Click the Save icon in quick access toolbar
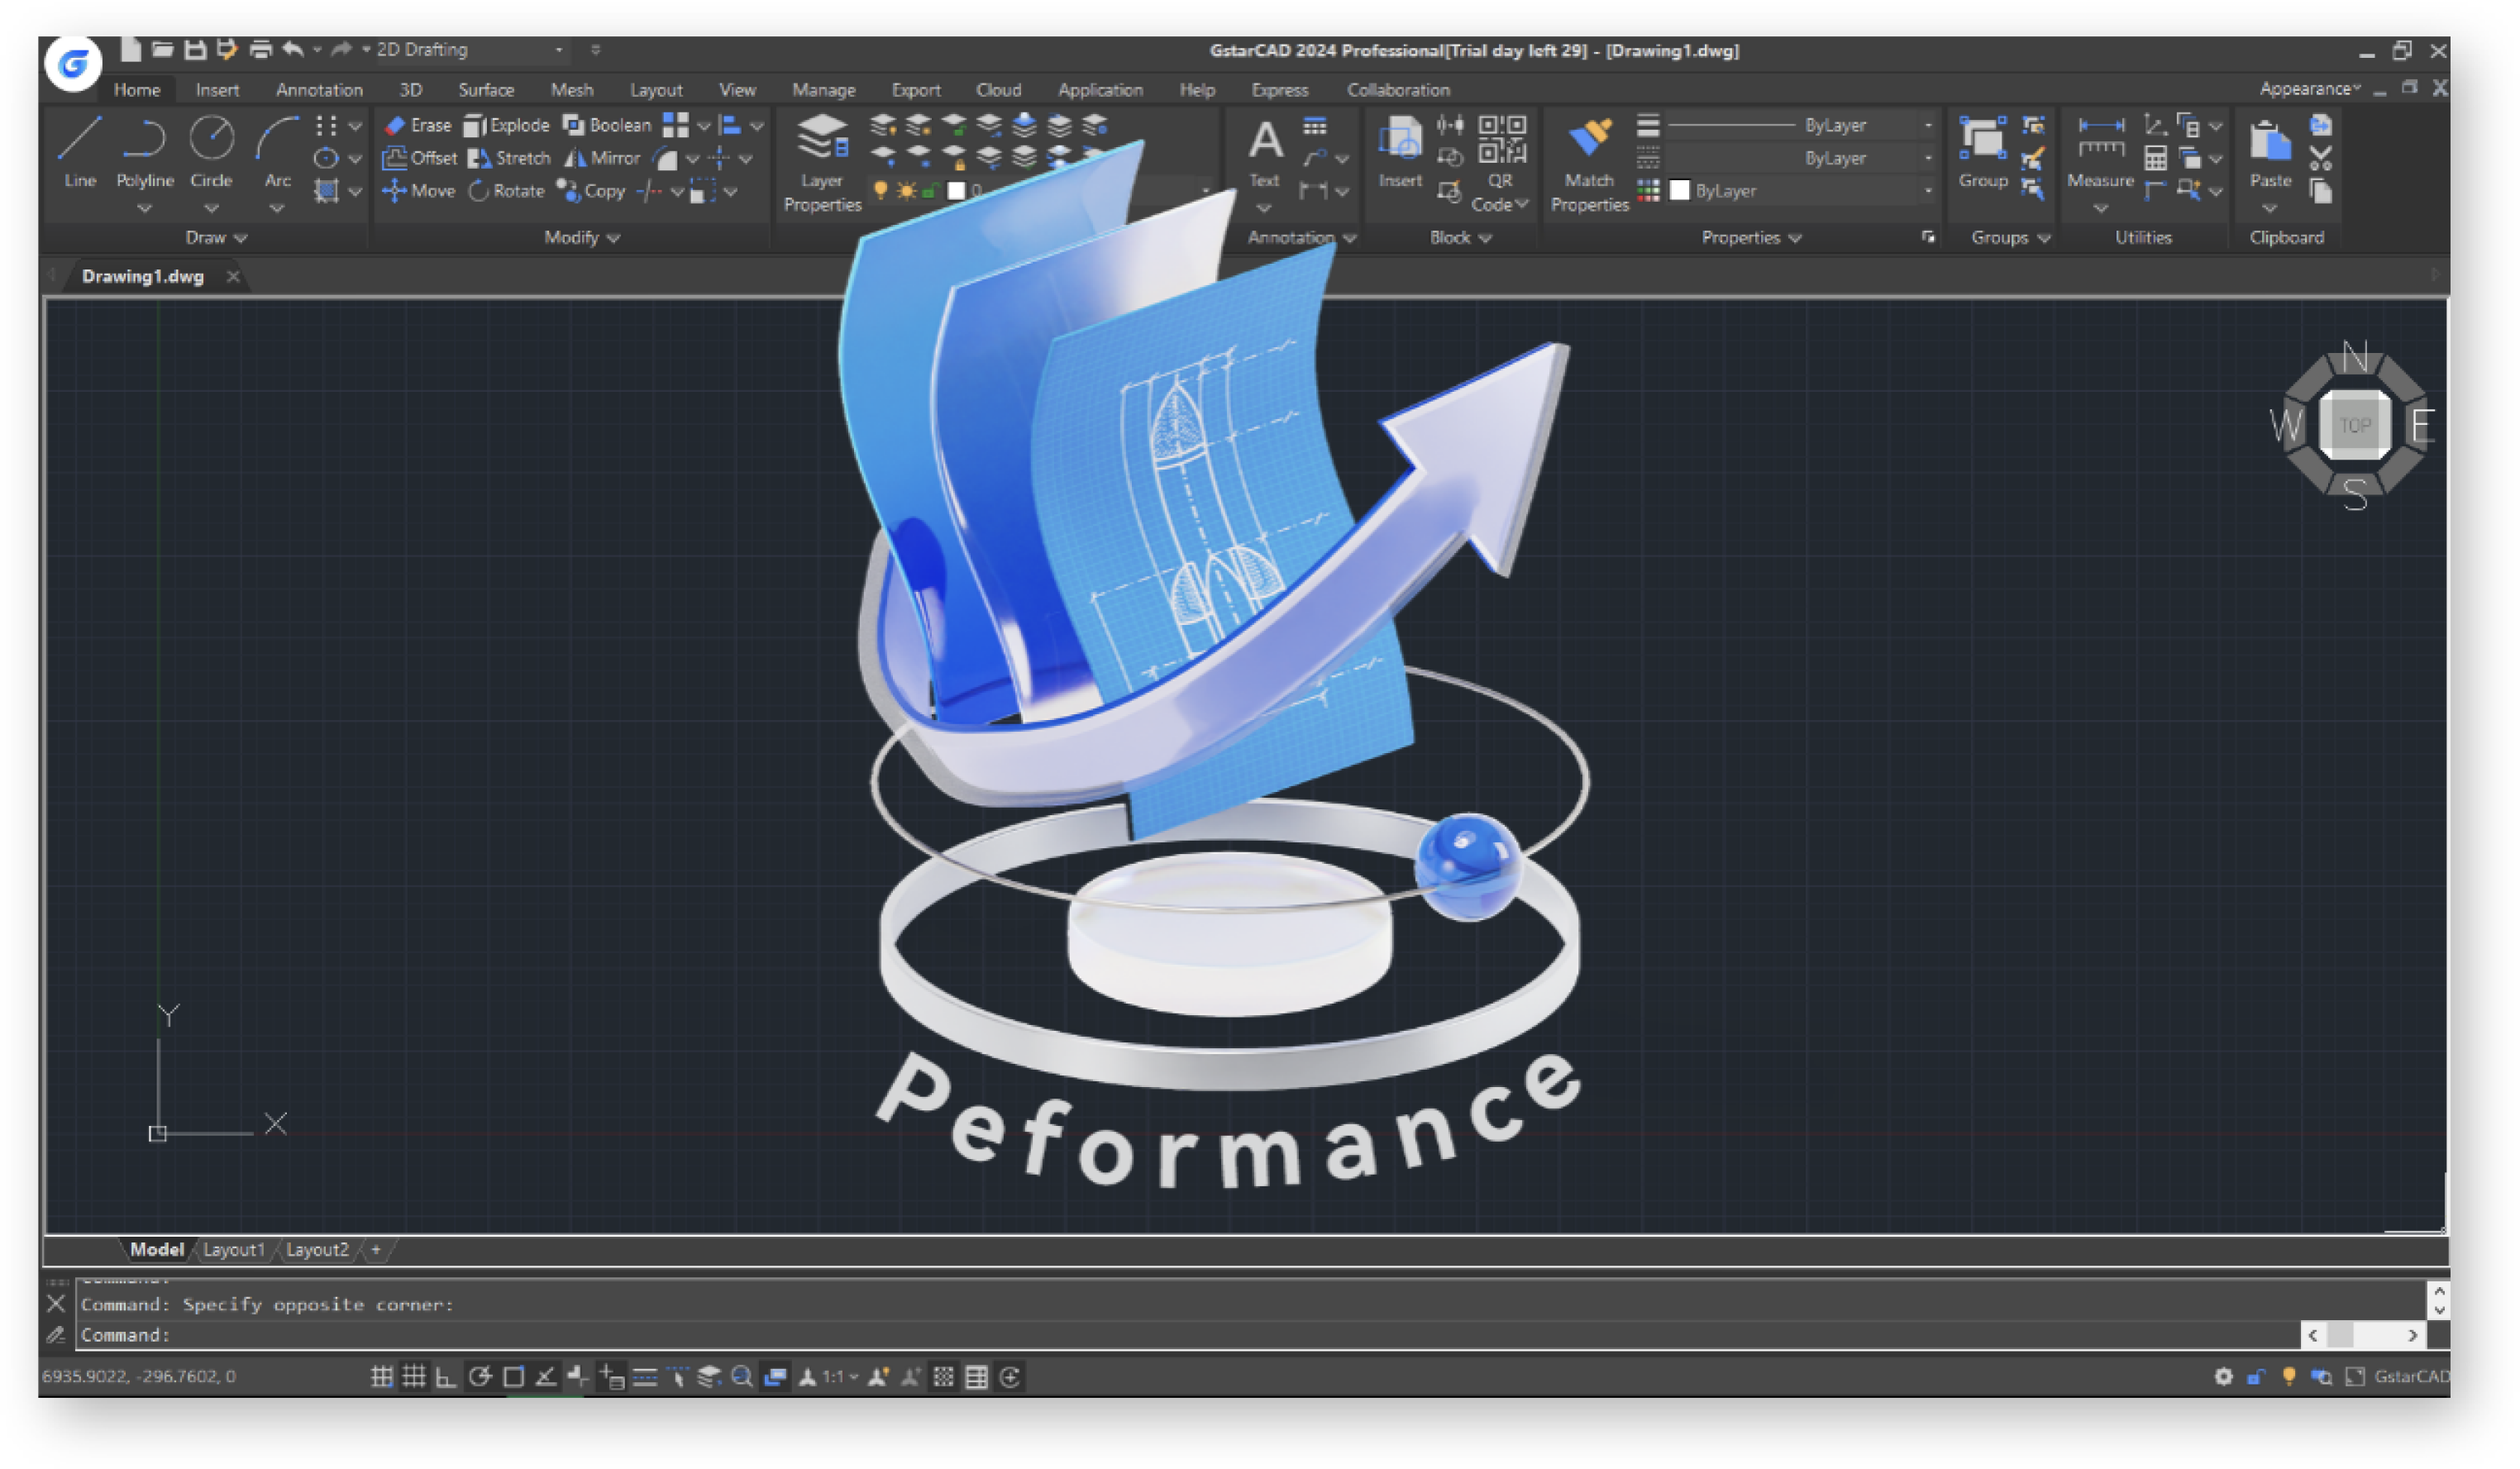This screenshot has height=1469, width=2520. (x=196, y=49)
